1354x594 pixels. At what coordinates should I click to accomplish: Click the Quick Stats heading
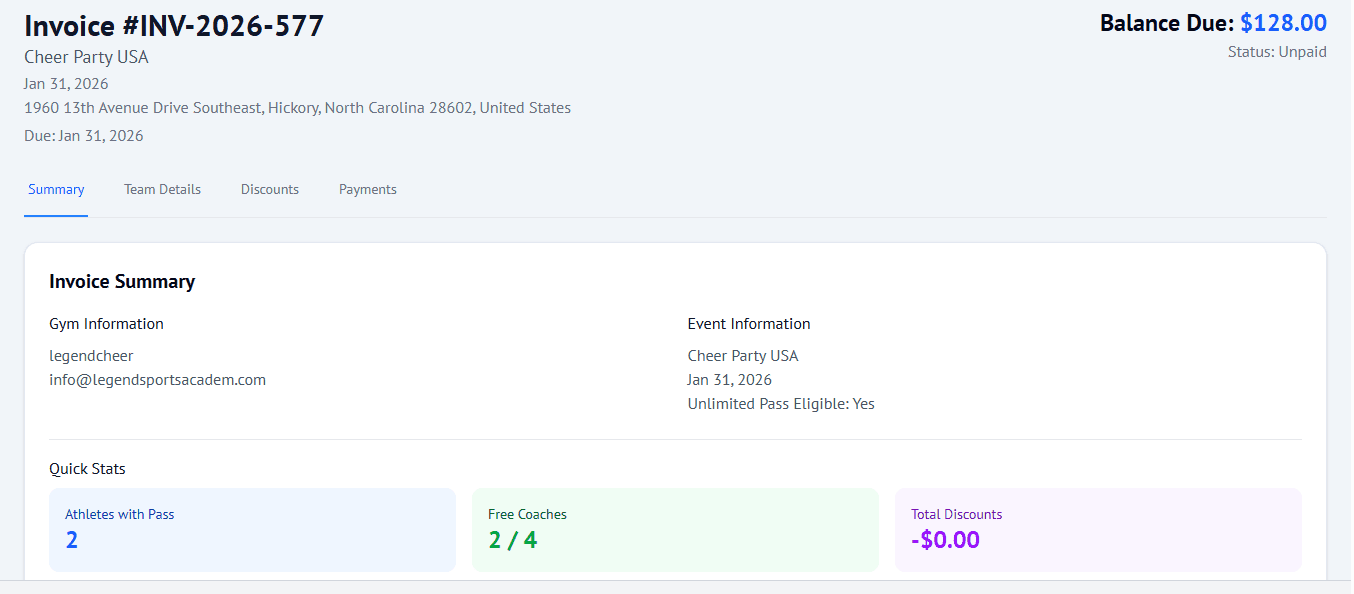[87, 469]
